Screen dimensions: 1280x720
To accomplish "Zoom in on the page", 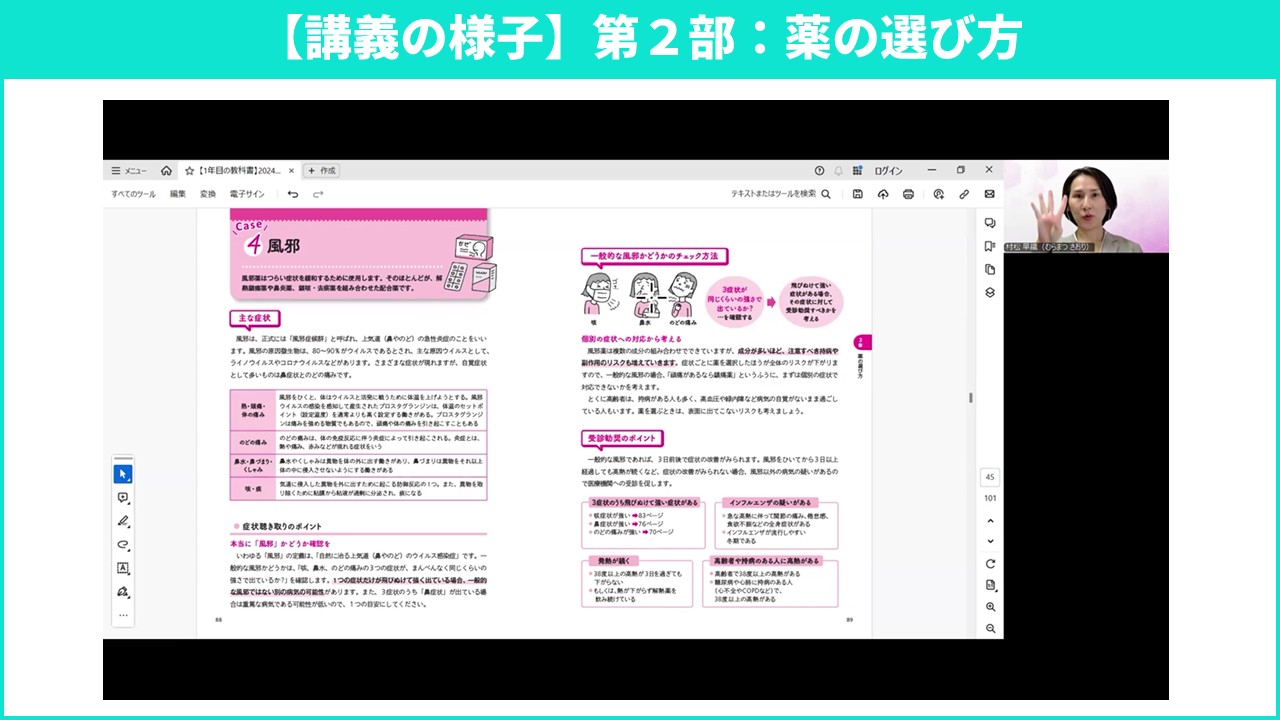I will tap(990, 607).
